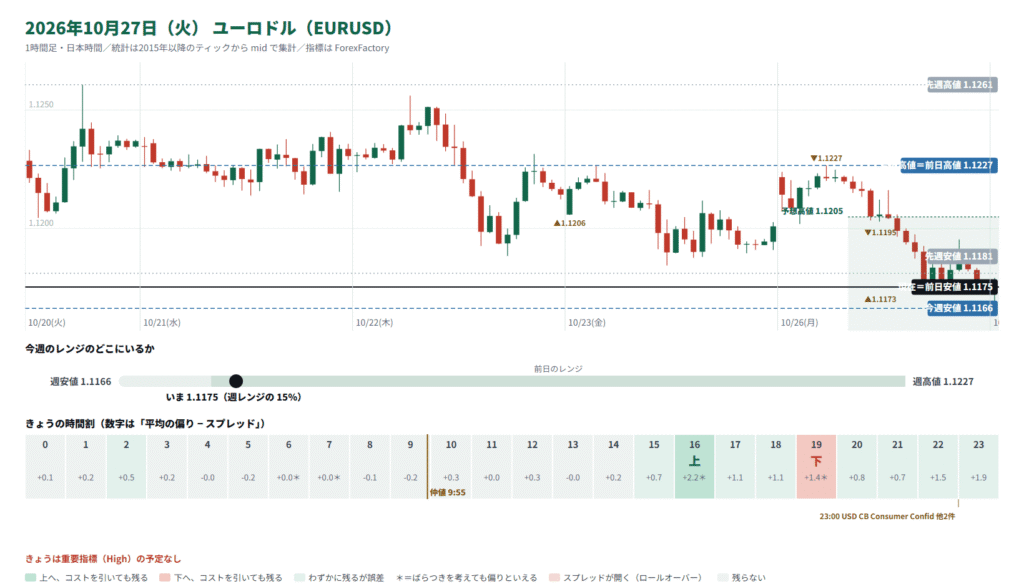Select the hour 23 cell with +1.9

click(x=978, y=466)
